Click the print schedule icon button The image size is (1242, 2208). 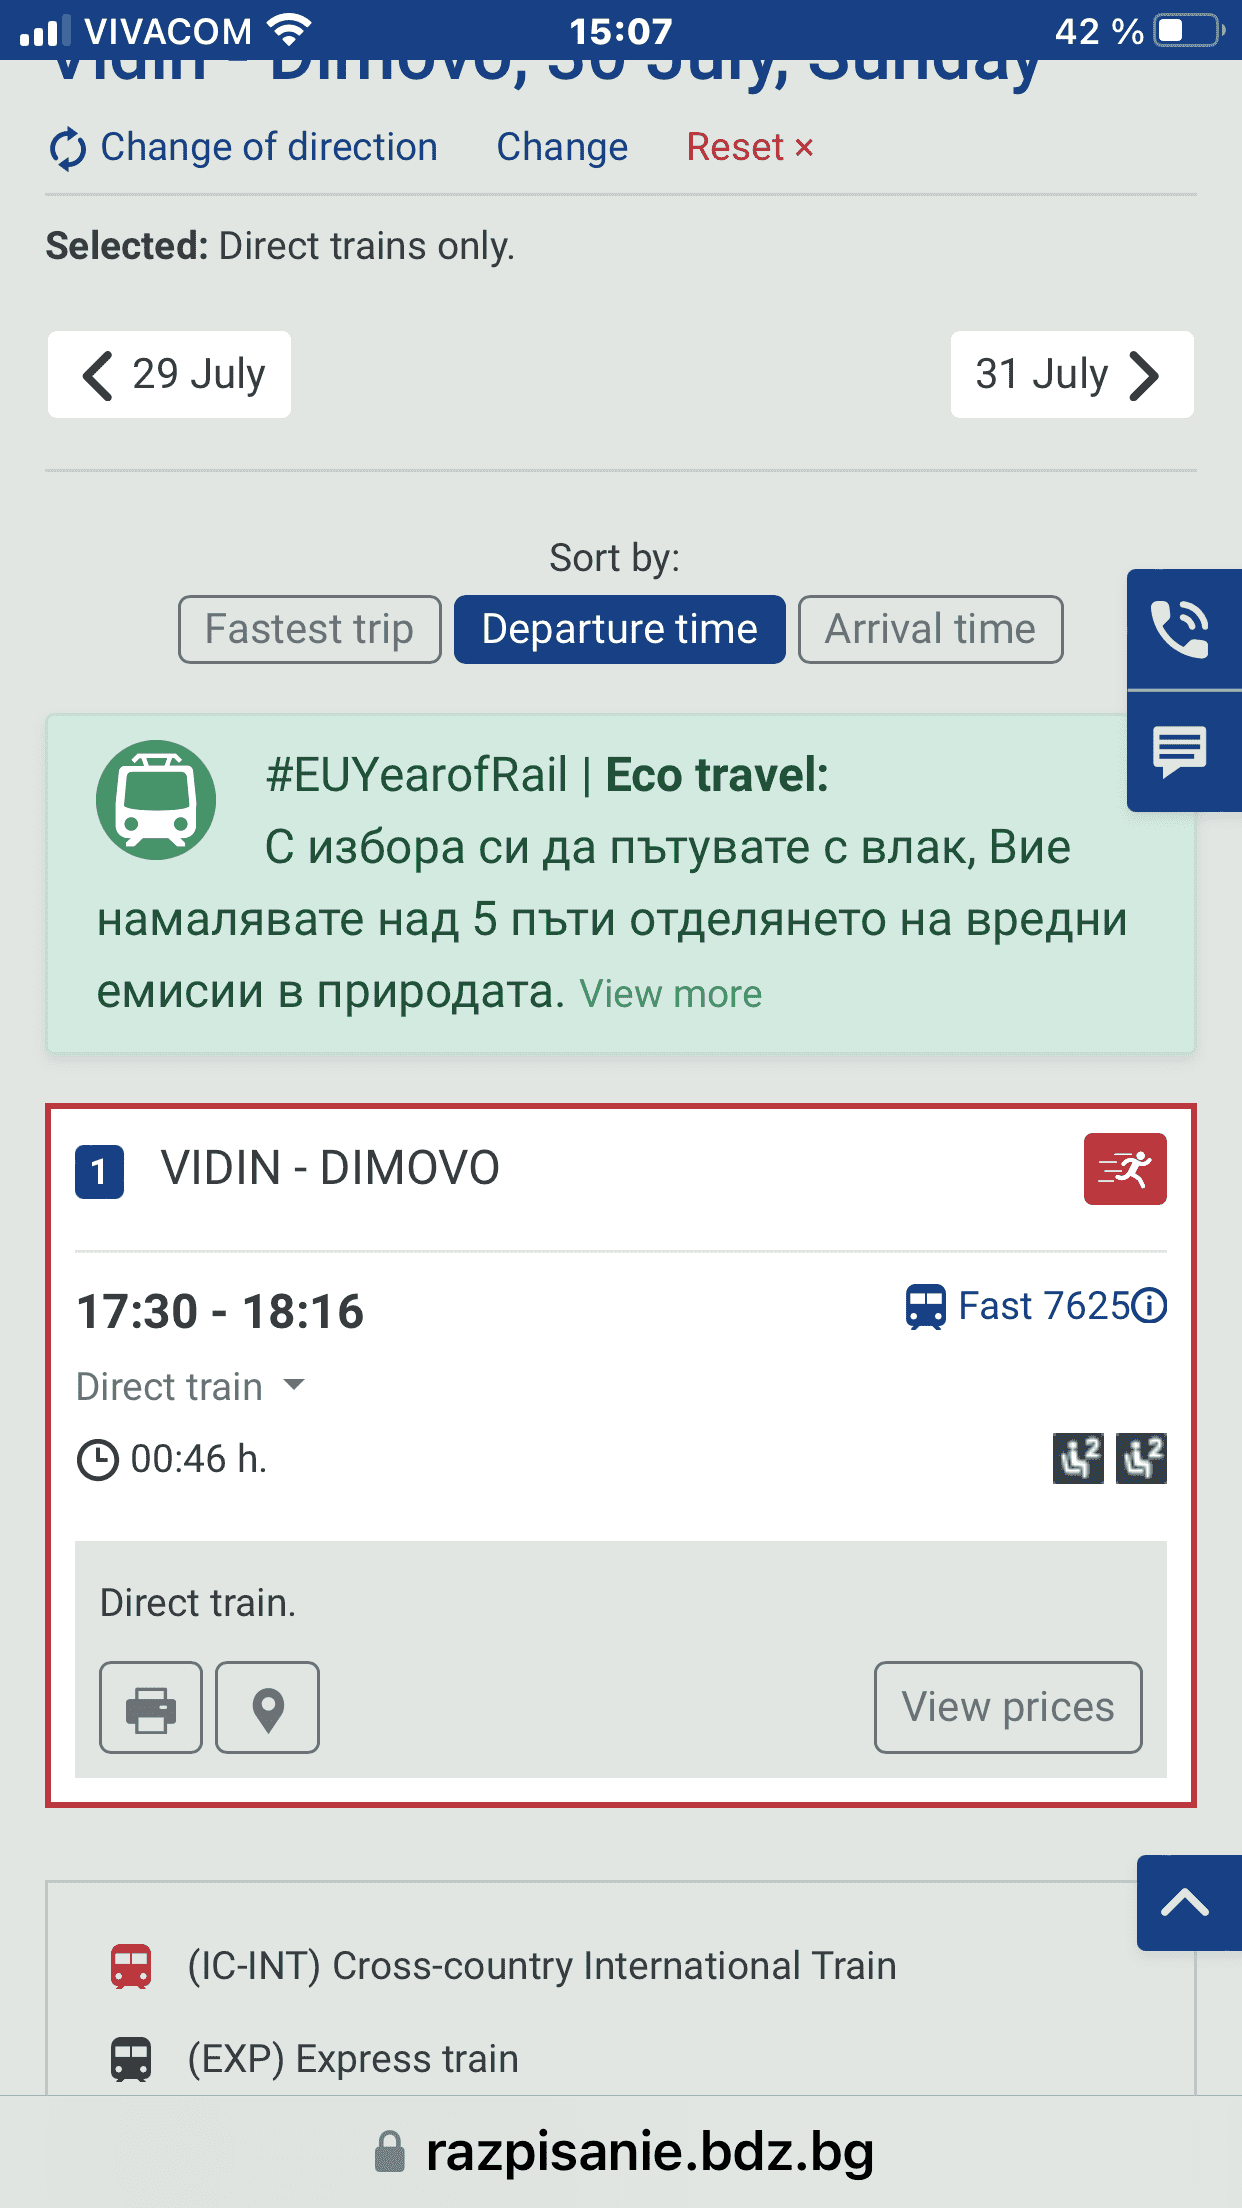tap(151, 1707)
